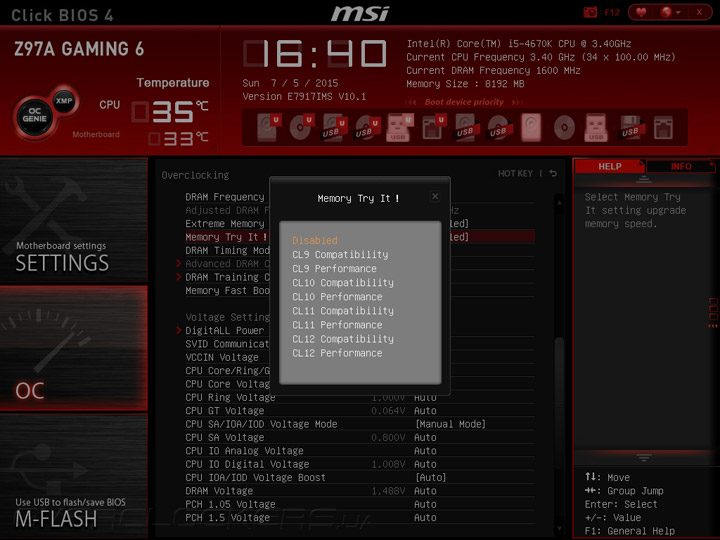Viewport: 720px width, 540px height.
Task: Select the UEFI floppy boot device icon
Action: [x=433, y=127]
